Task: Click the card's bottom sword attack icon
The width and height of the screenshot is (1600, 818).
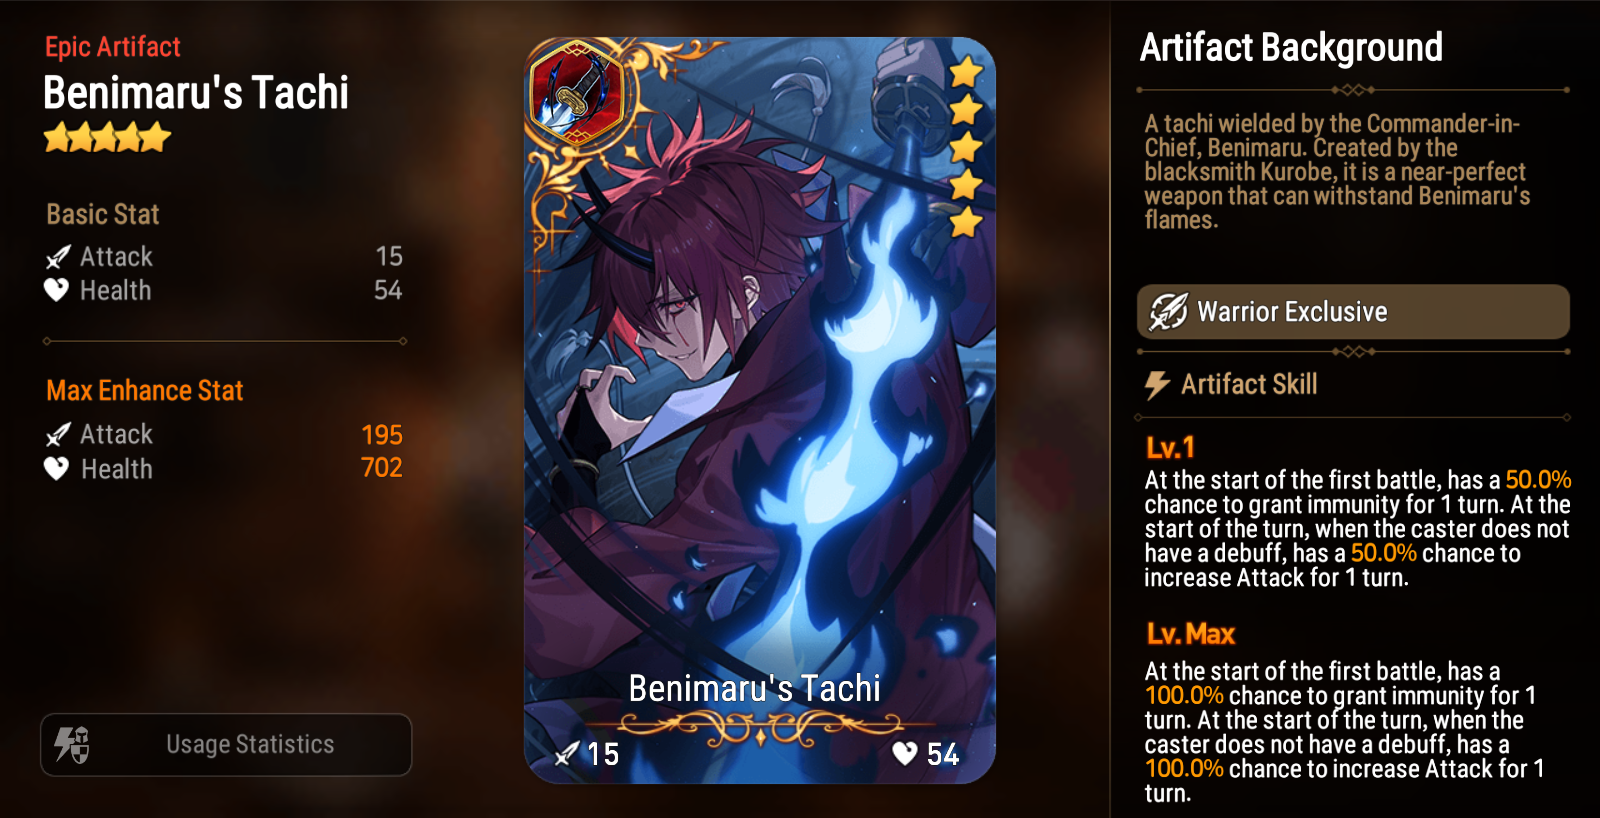Action: [567, 753]
